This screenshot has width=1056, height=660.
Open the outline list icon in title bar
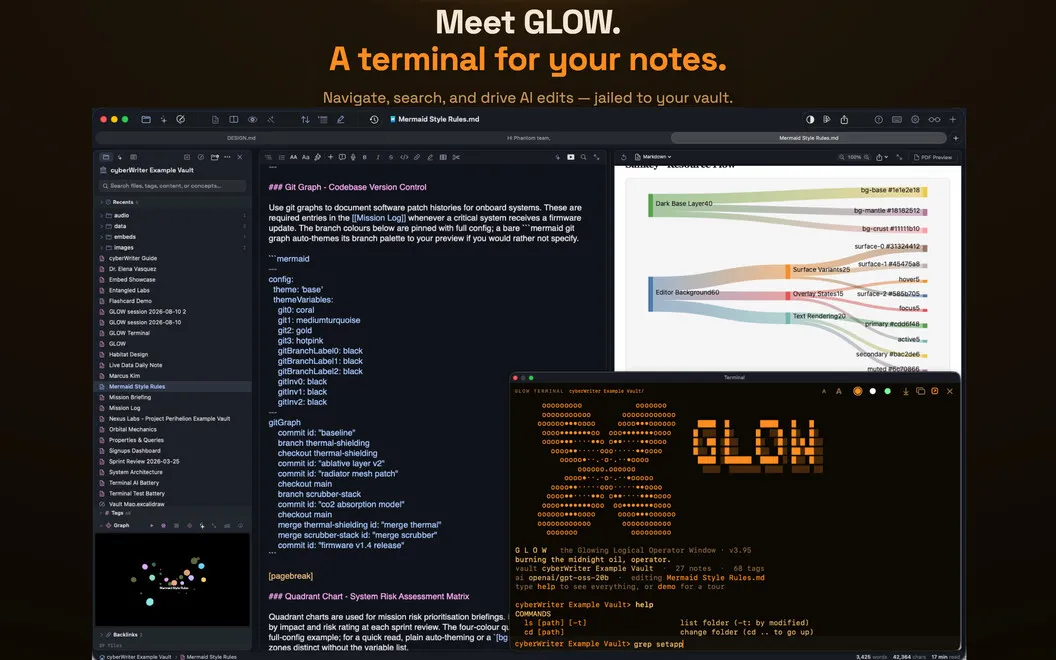[323, 119]
